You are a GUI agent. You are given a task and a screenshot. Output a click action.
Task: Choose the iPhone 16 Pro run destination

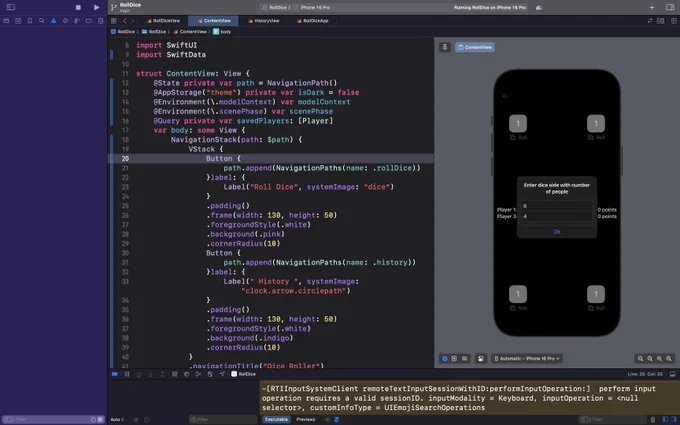point(312,8)
